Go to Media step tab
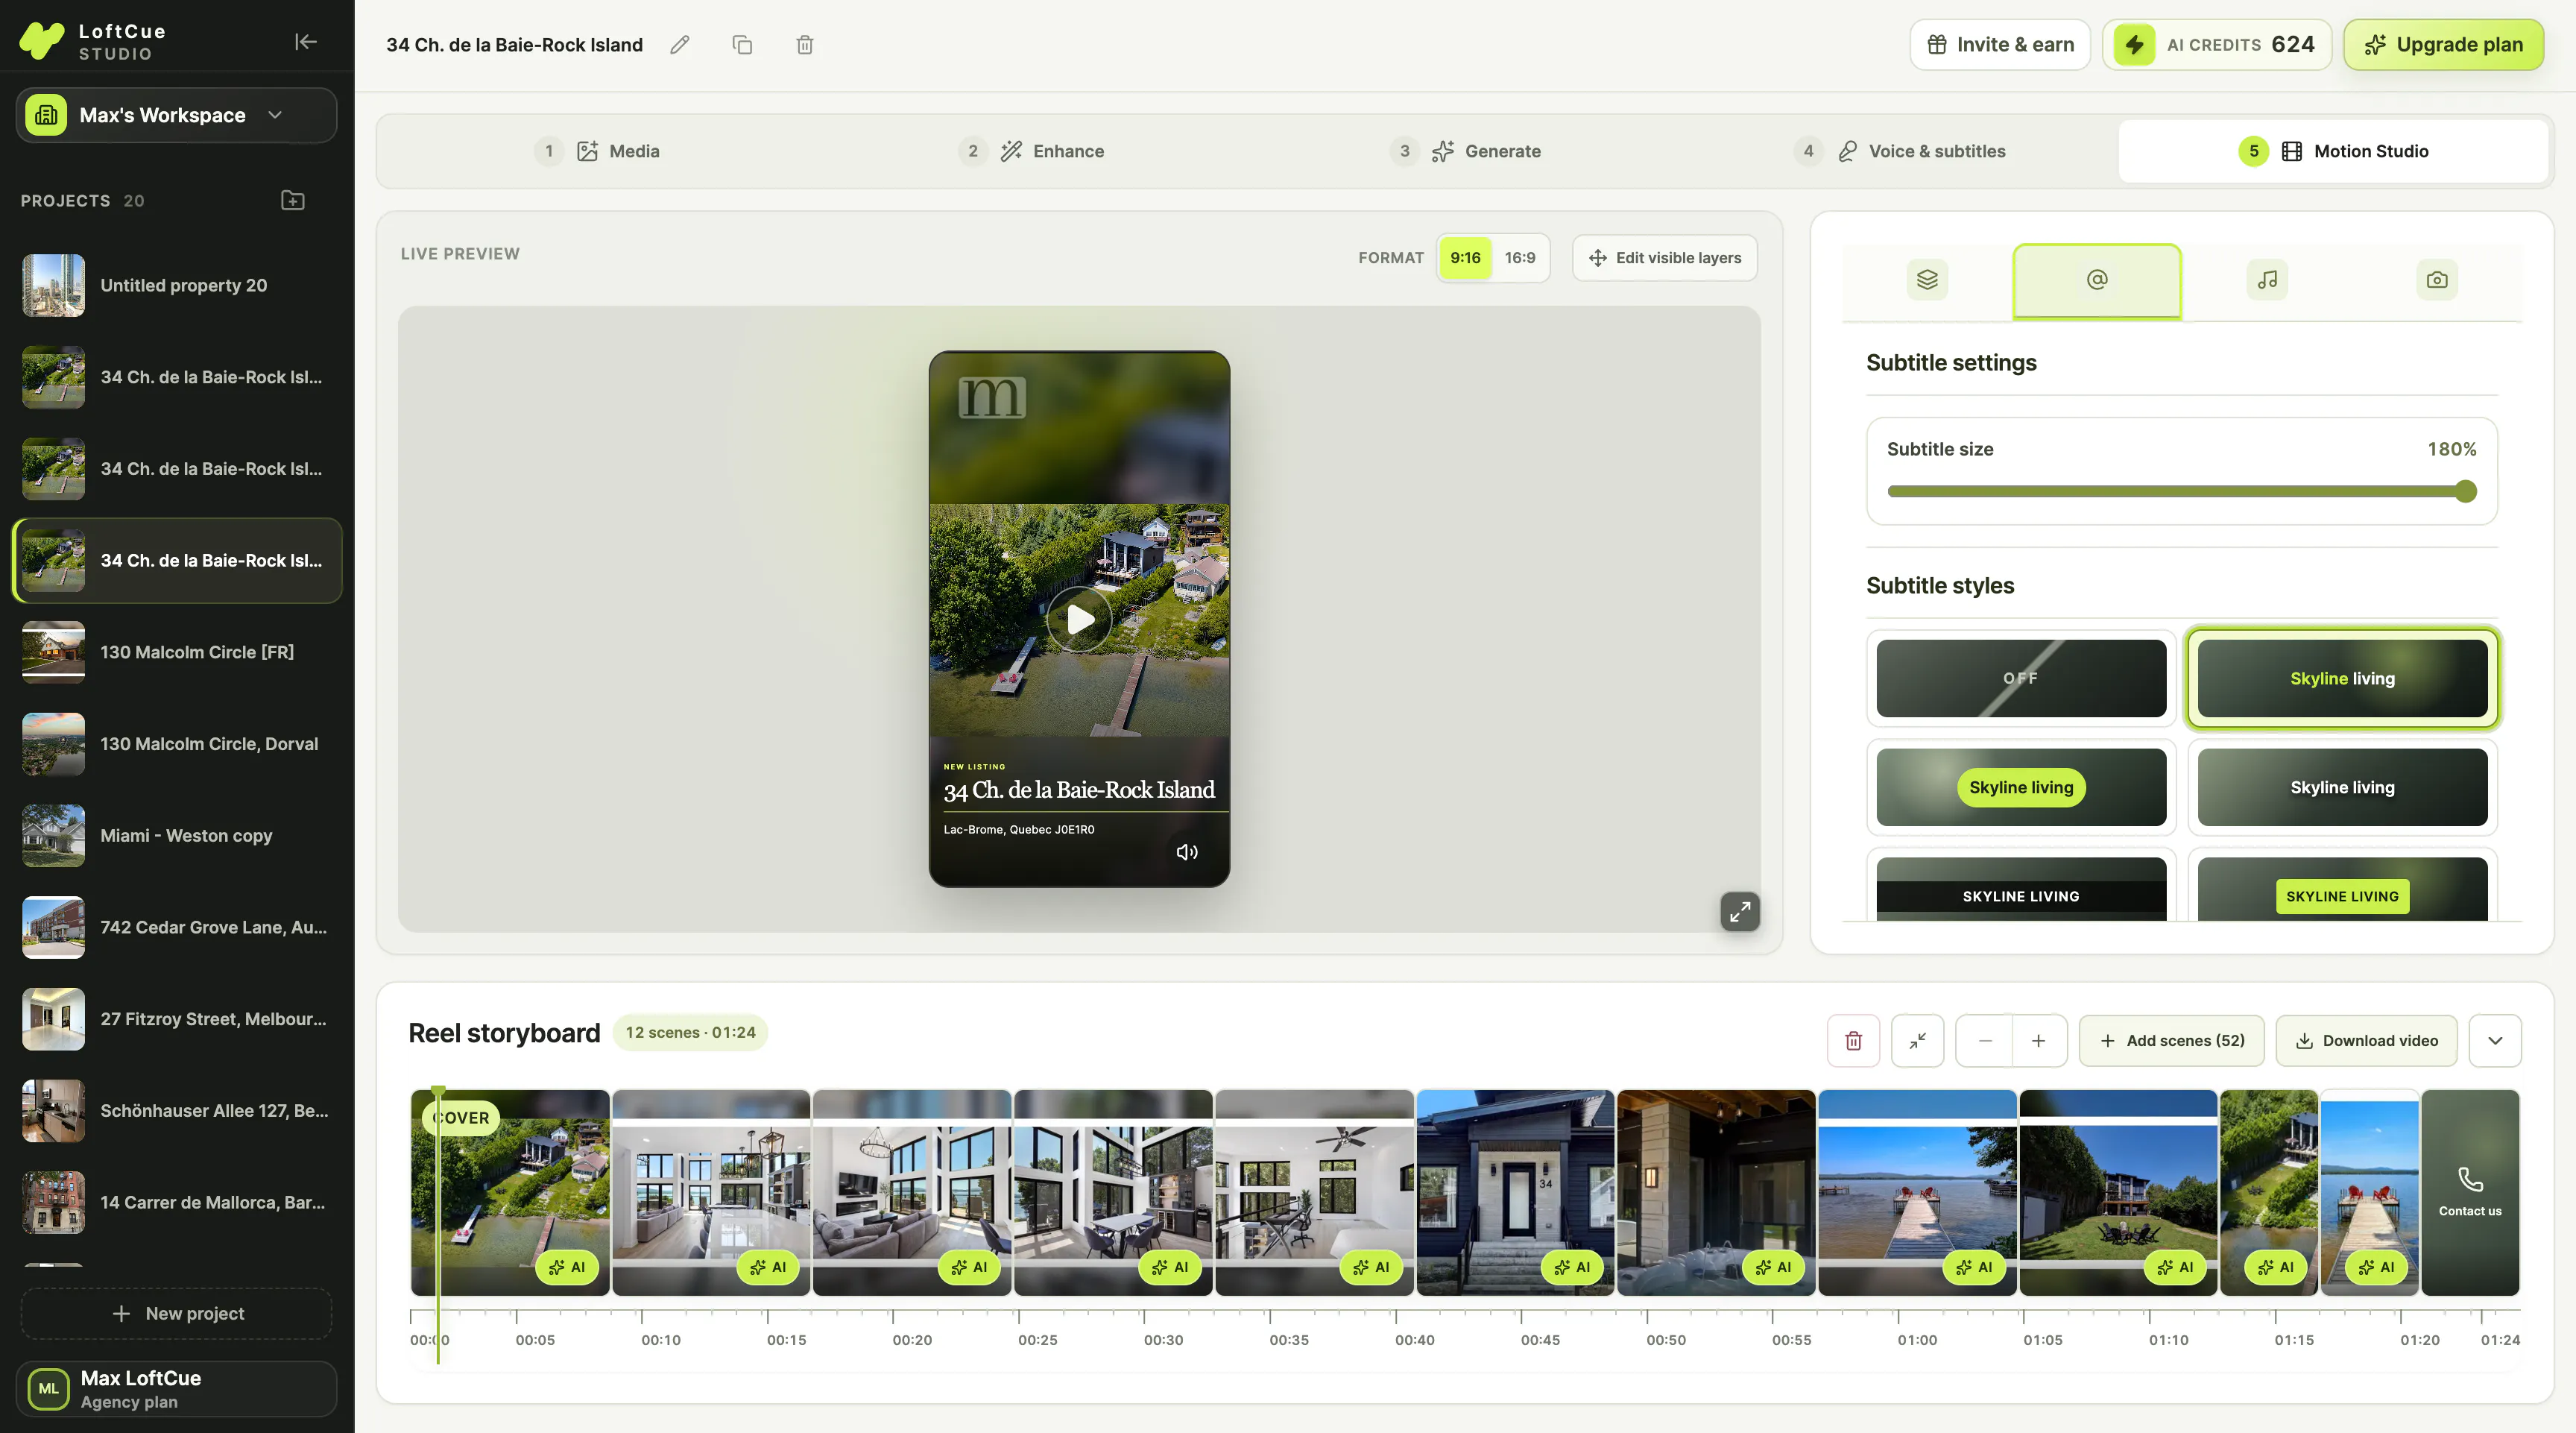The image size is (2576, 1433). (597, 151)
